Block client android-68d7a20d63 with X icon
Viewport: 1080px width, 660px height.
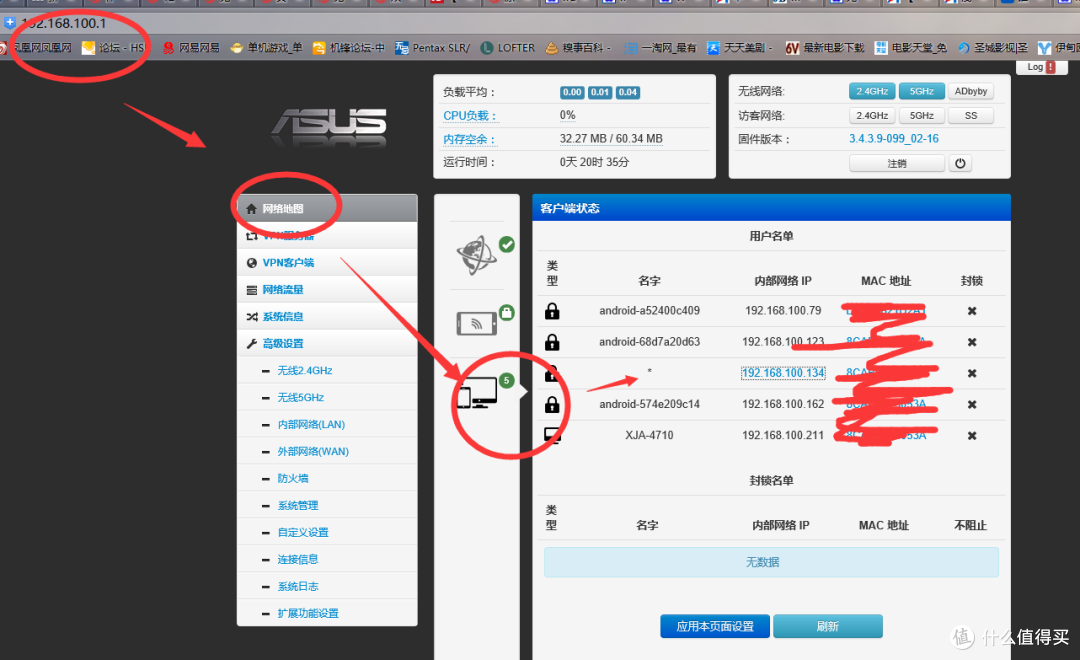[x=972, y=342]
